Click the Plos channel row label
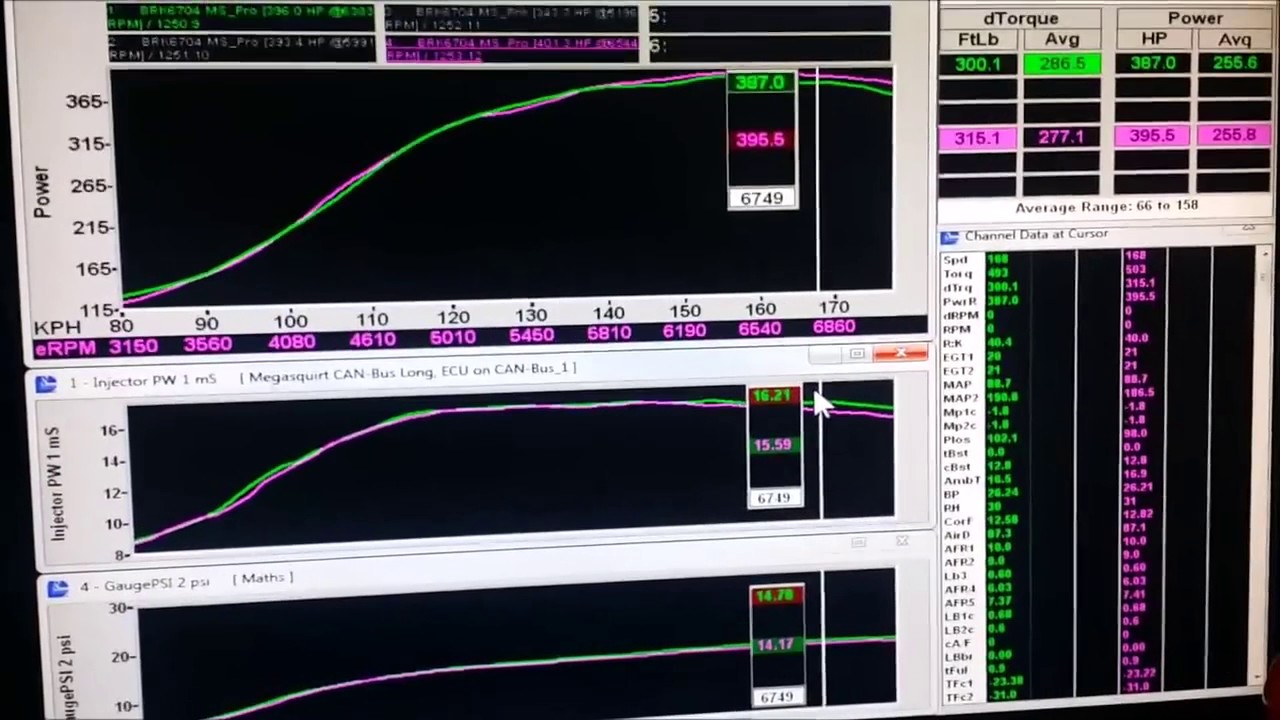The width and height of the screenshot is (1280, 720). [957, 439]
